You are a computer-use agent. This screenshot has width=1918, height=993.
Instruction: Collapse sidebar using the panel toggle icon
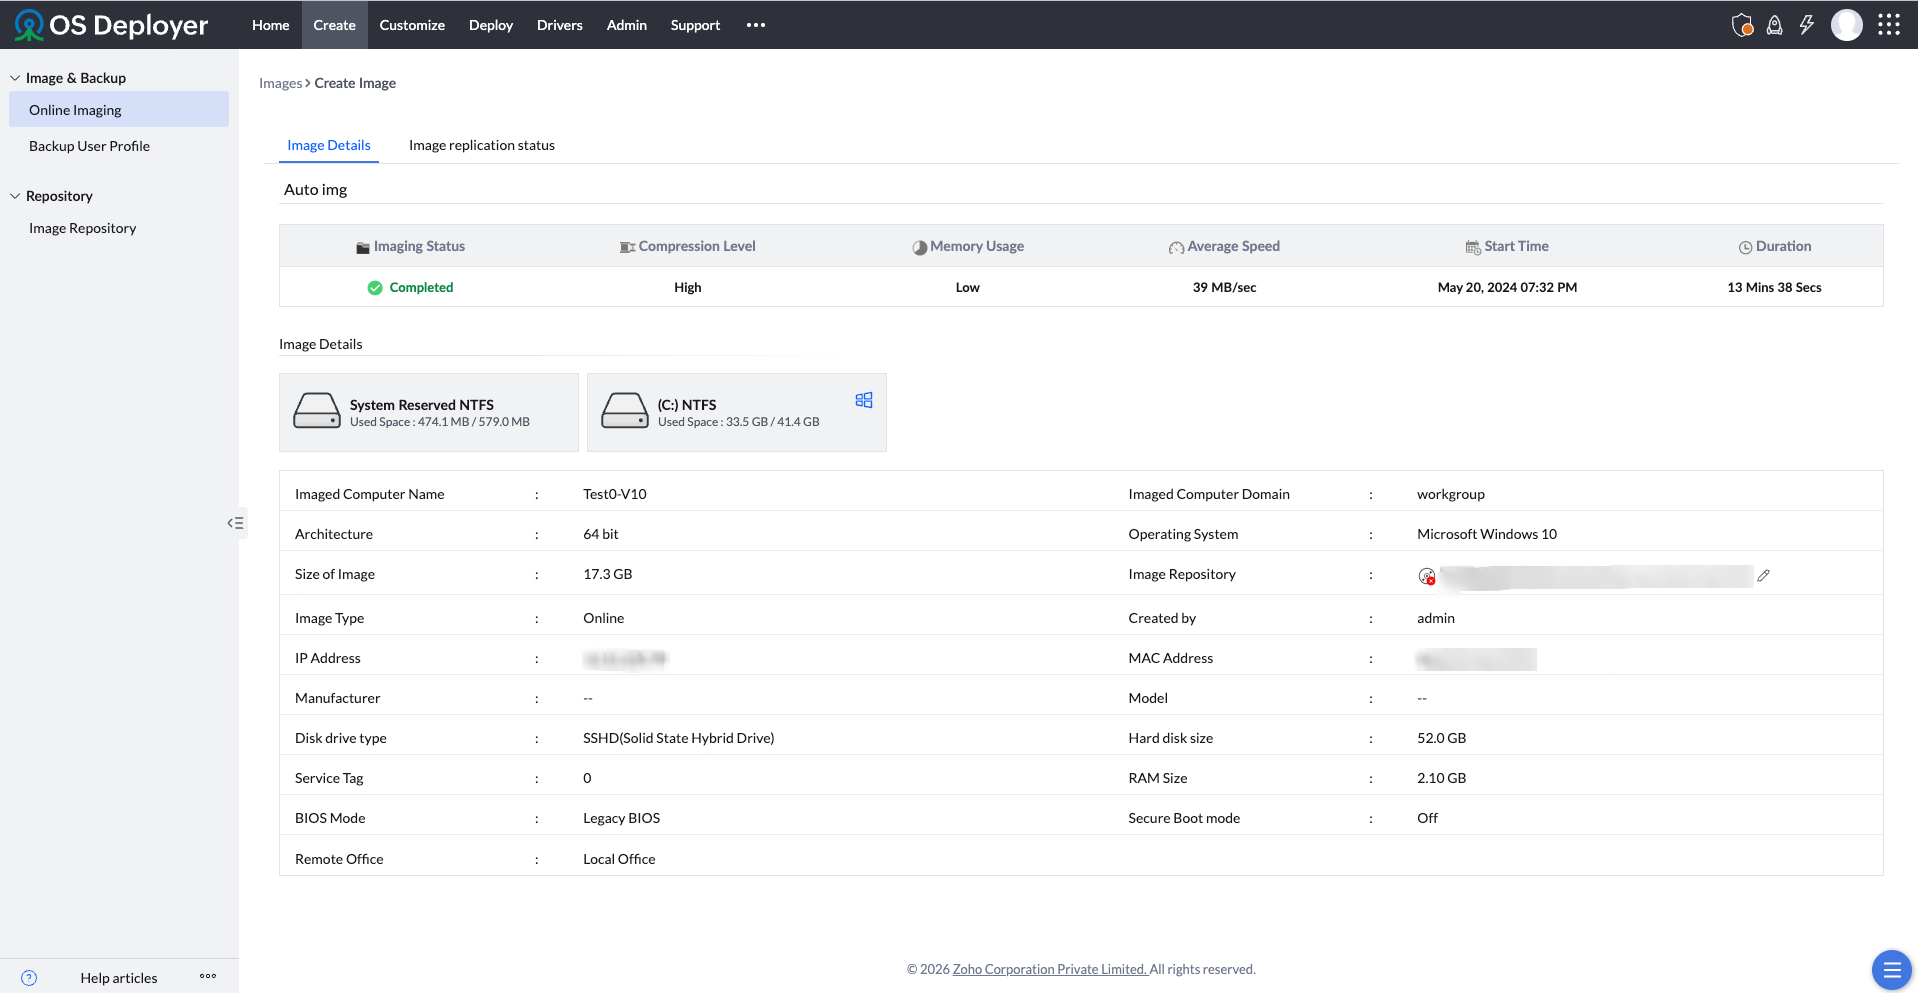click(235, 523)
